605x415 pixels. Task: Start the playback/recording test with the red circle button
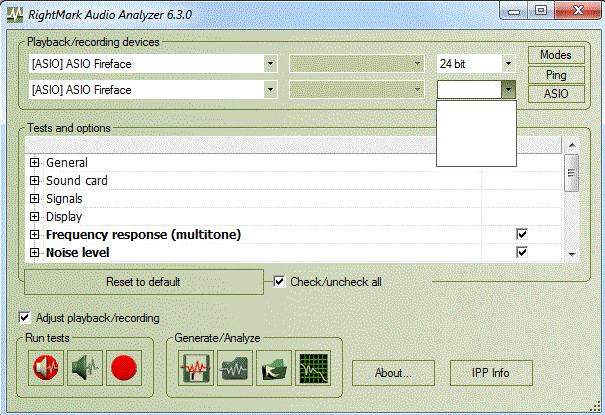pyautogui.click(x=124, y=368)
